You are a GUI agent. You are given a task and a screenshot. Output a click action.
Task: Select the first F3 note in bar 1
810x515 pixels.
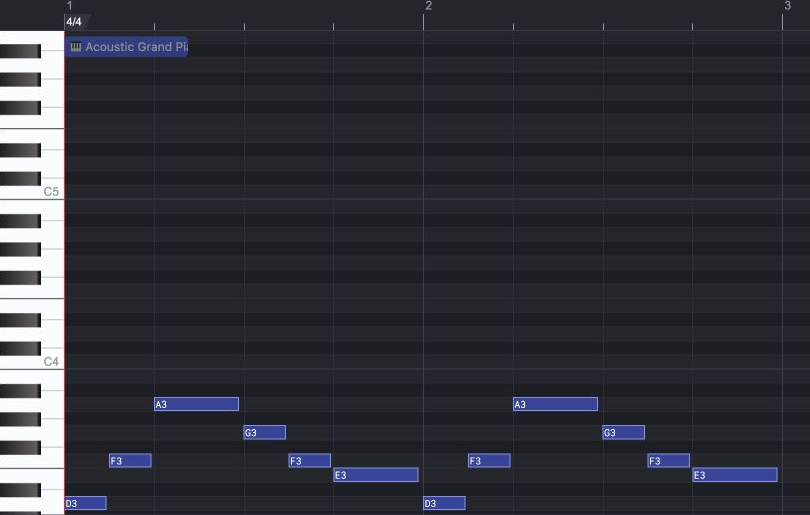130,461
